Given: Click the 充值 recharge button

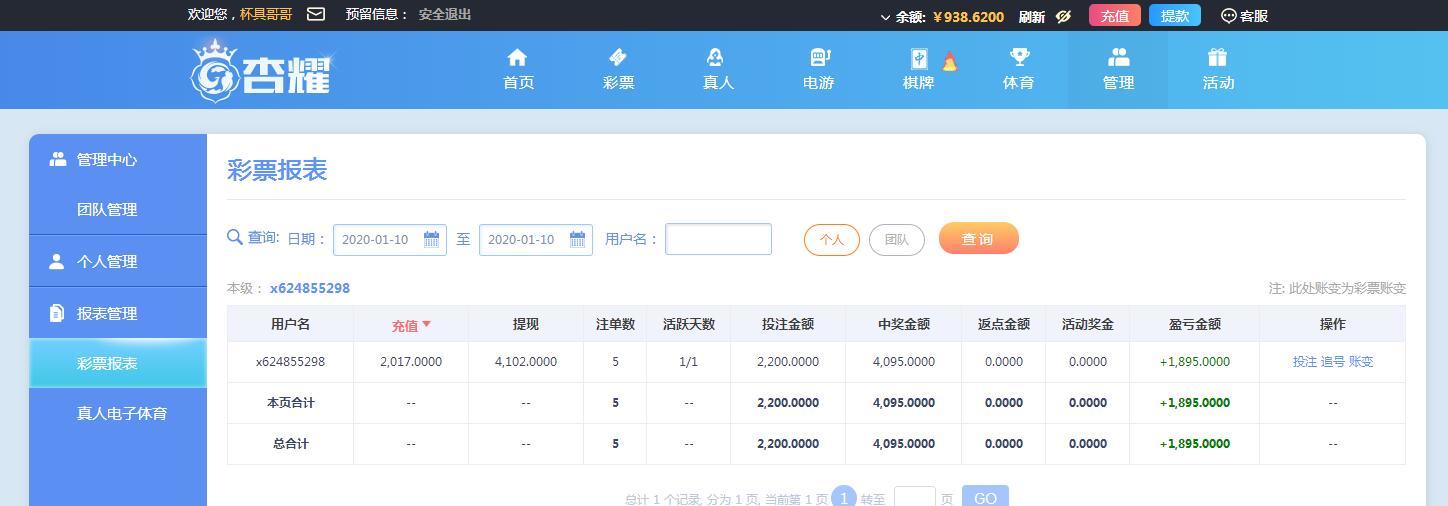Looking at the screenshot, I should point(1115,15).
